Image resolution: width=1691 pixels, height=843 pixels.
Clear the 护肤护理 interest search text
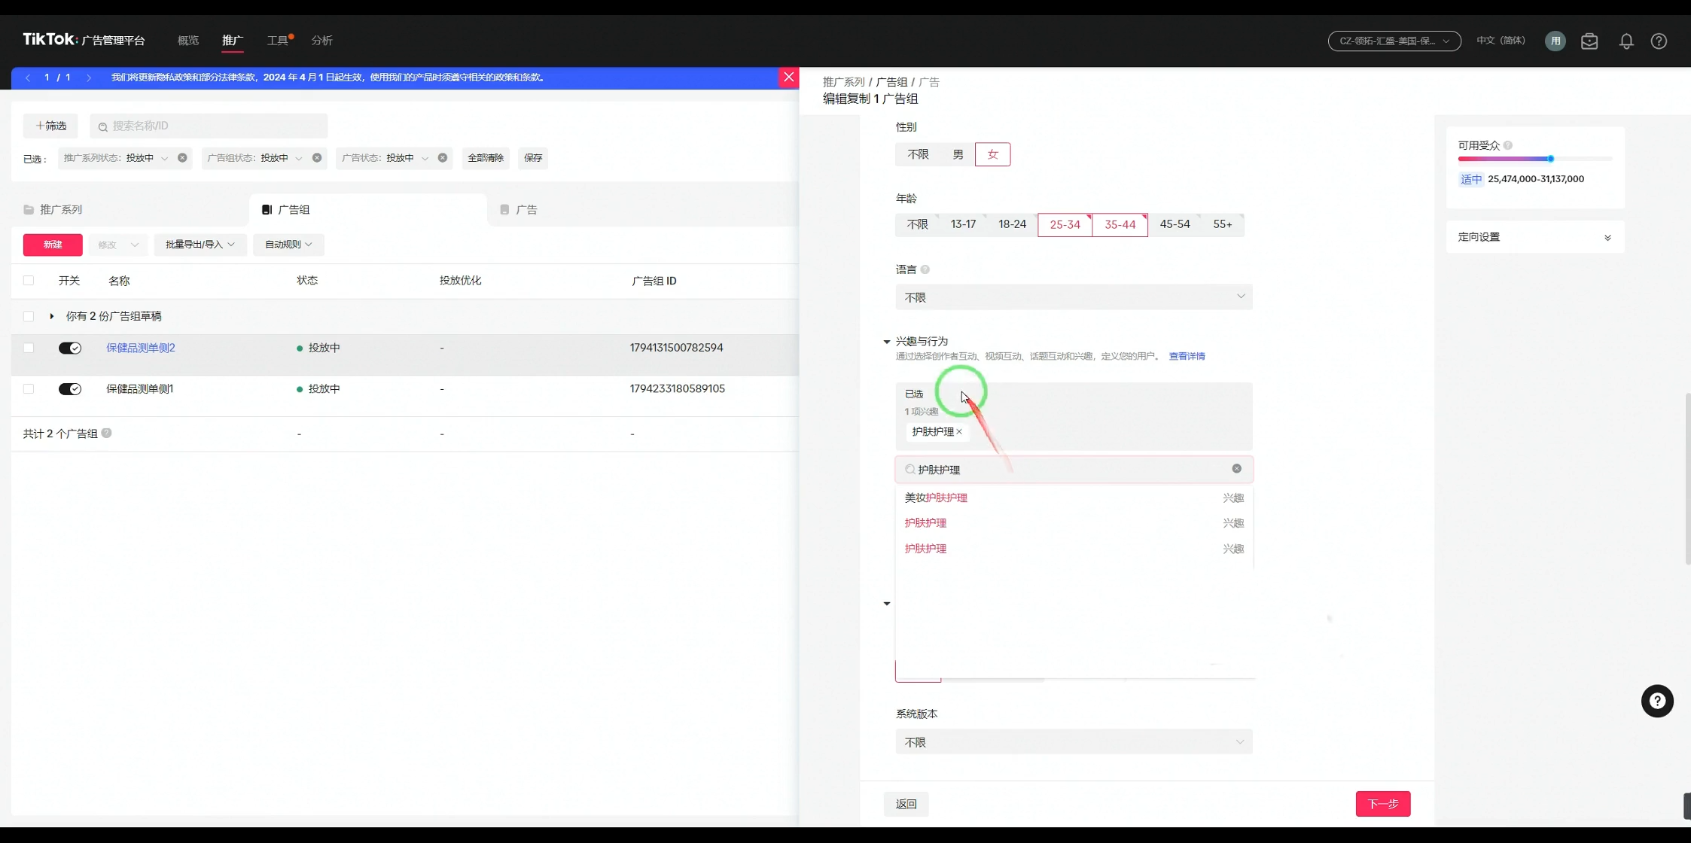coord(1236,469)
